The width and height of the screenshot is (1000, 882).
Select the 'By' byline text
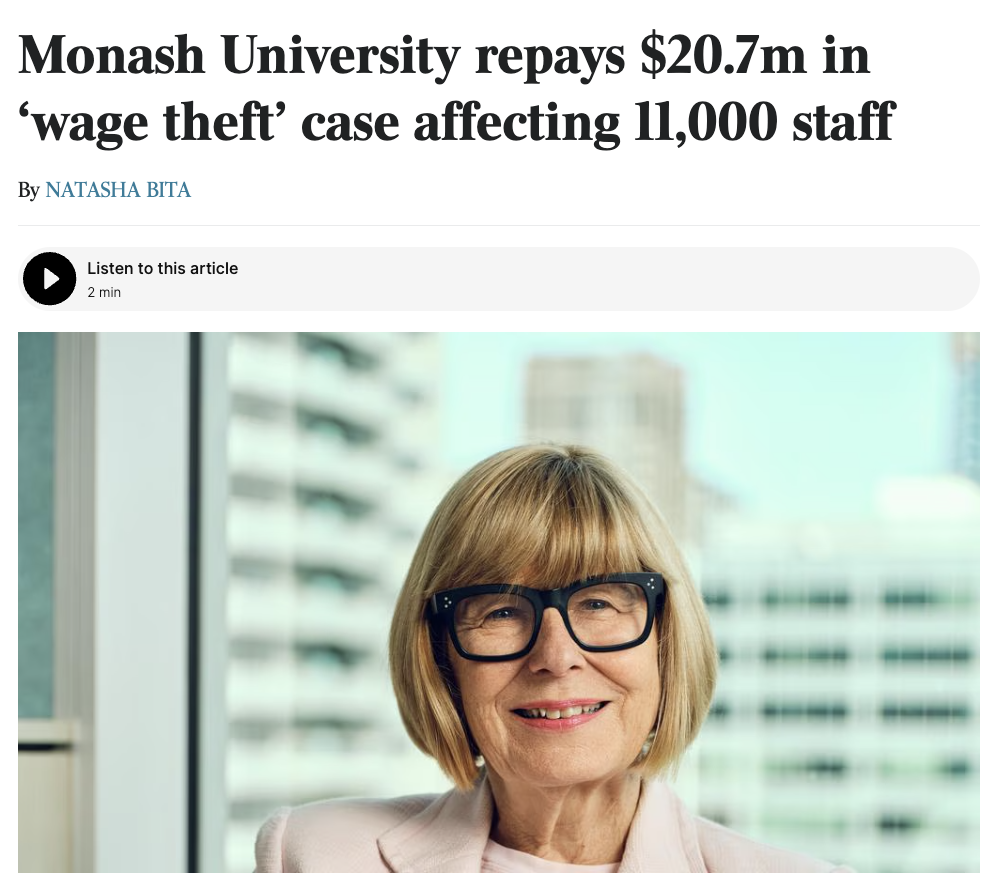click(x=29, y=190)
